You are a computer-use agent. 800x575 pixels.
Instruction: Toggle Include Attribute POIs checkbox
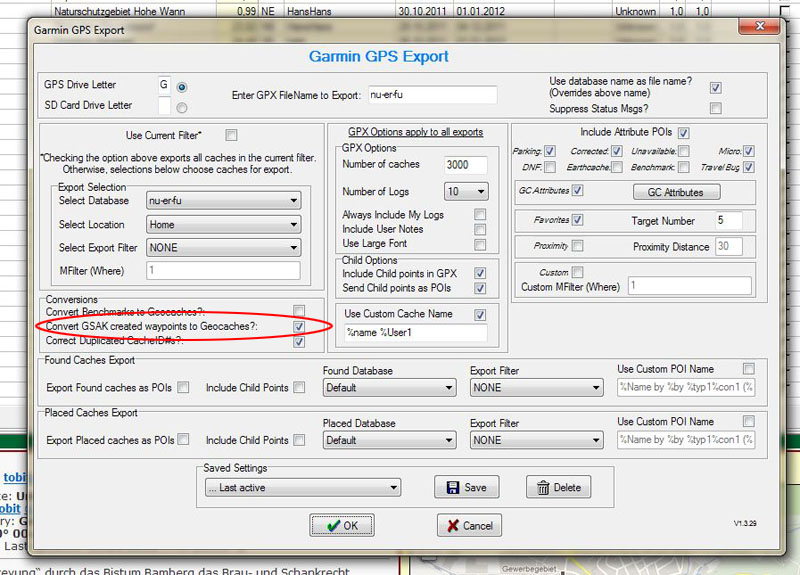click(684, 133)
